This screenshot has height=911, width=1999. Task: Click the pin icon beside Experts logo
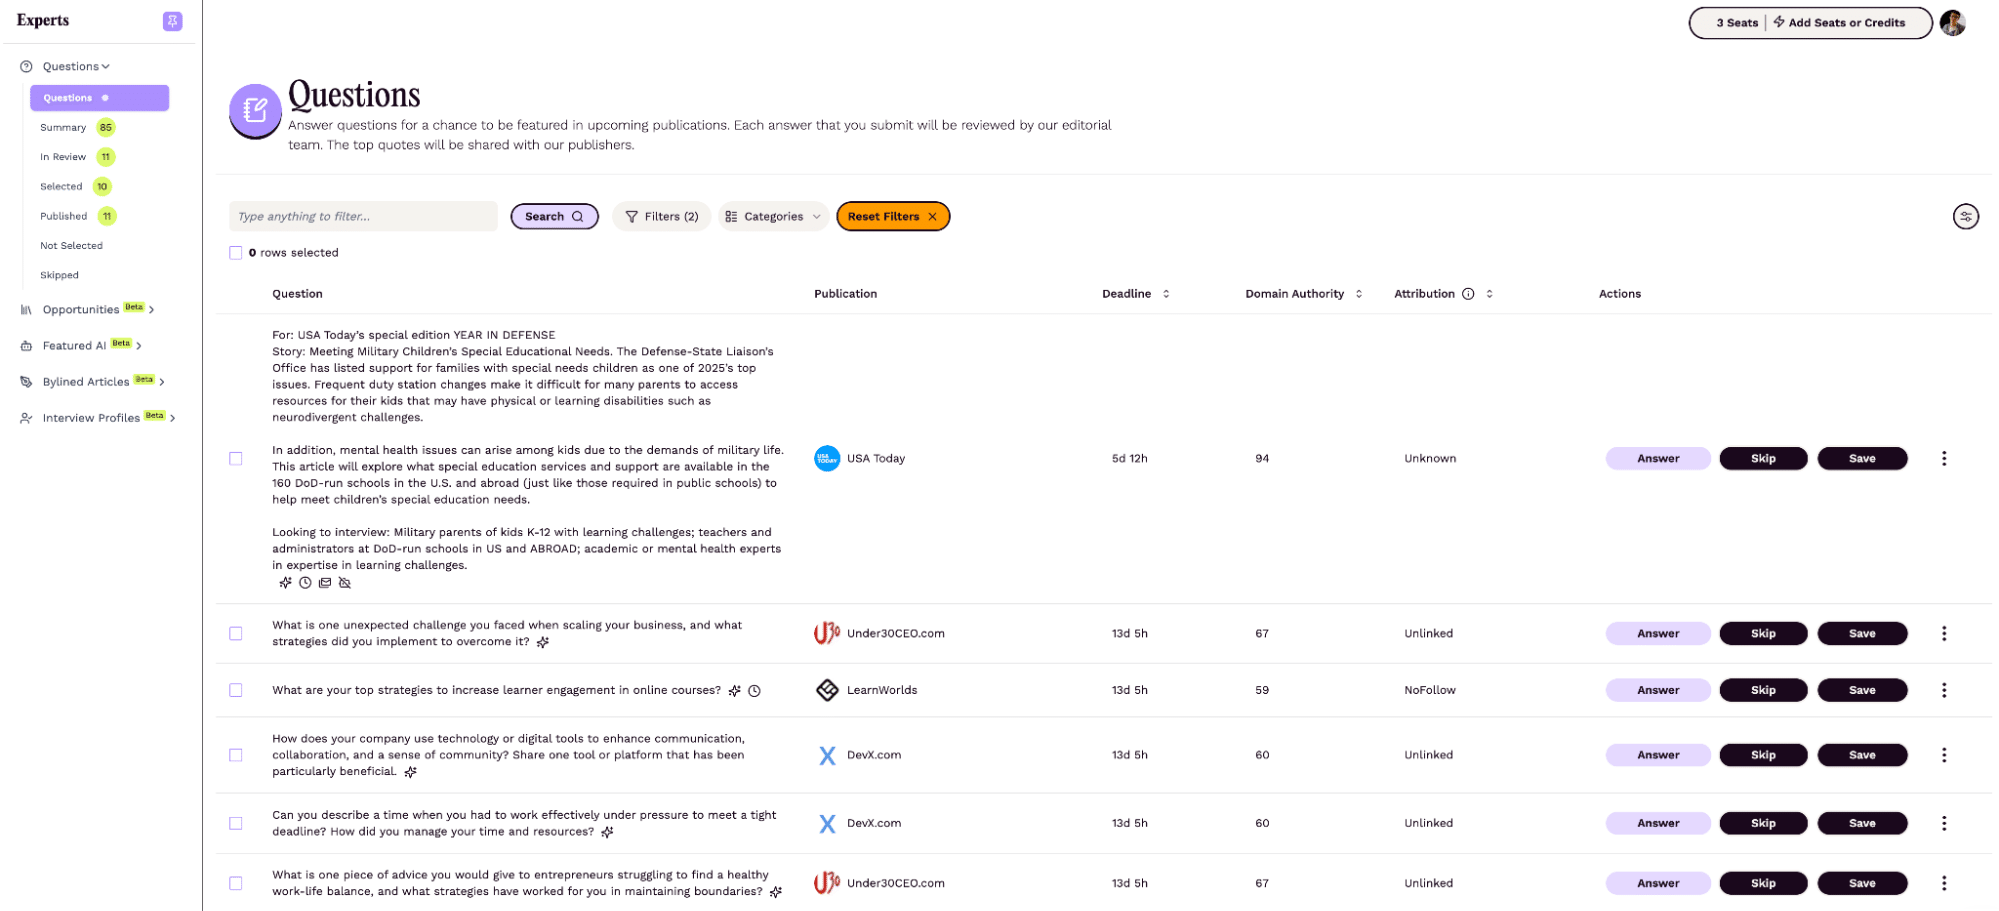tap(172, 21)
